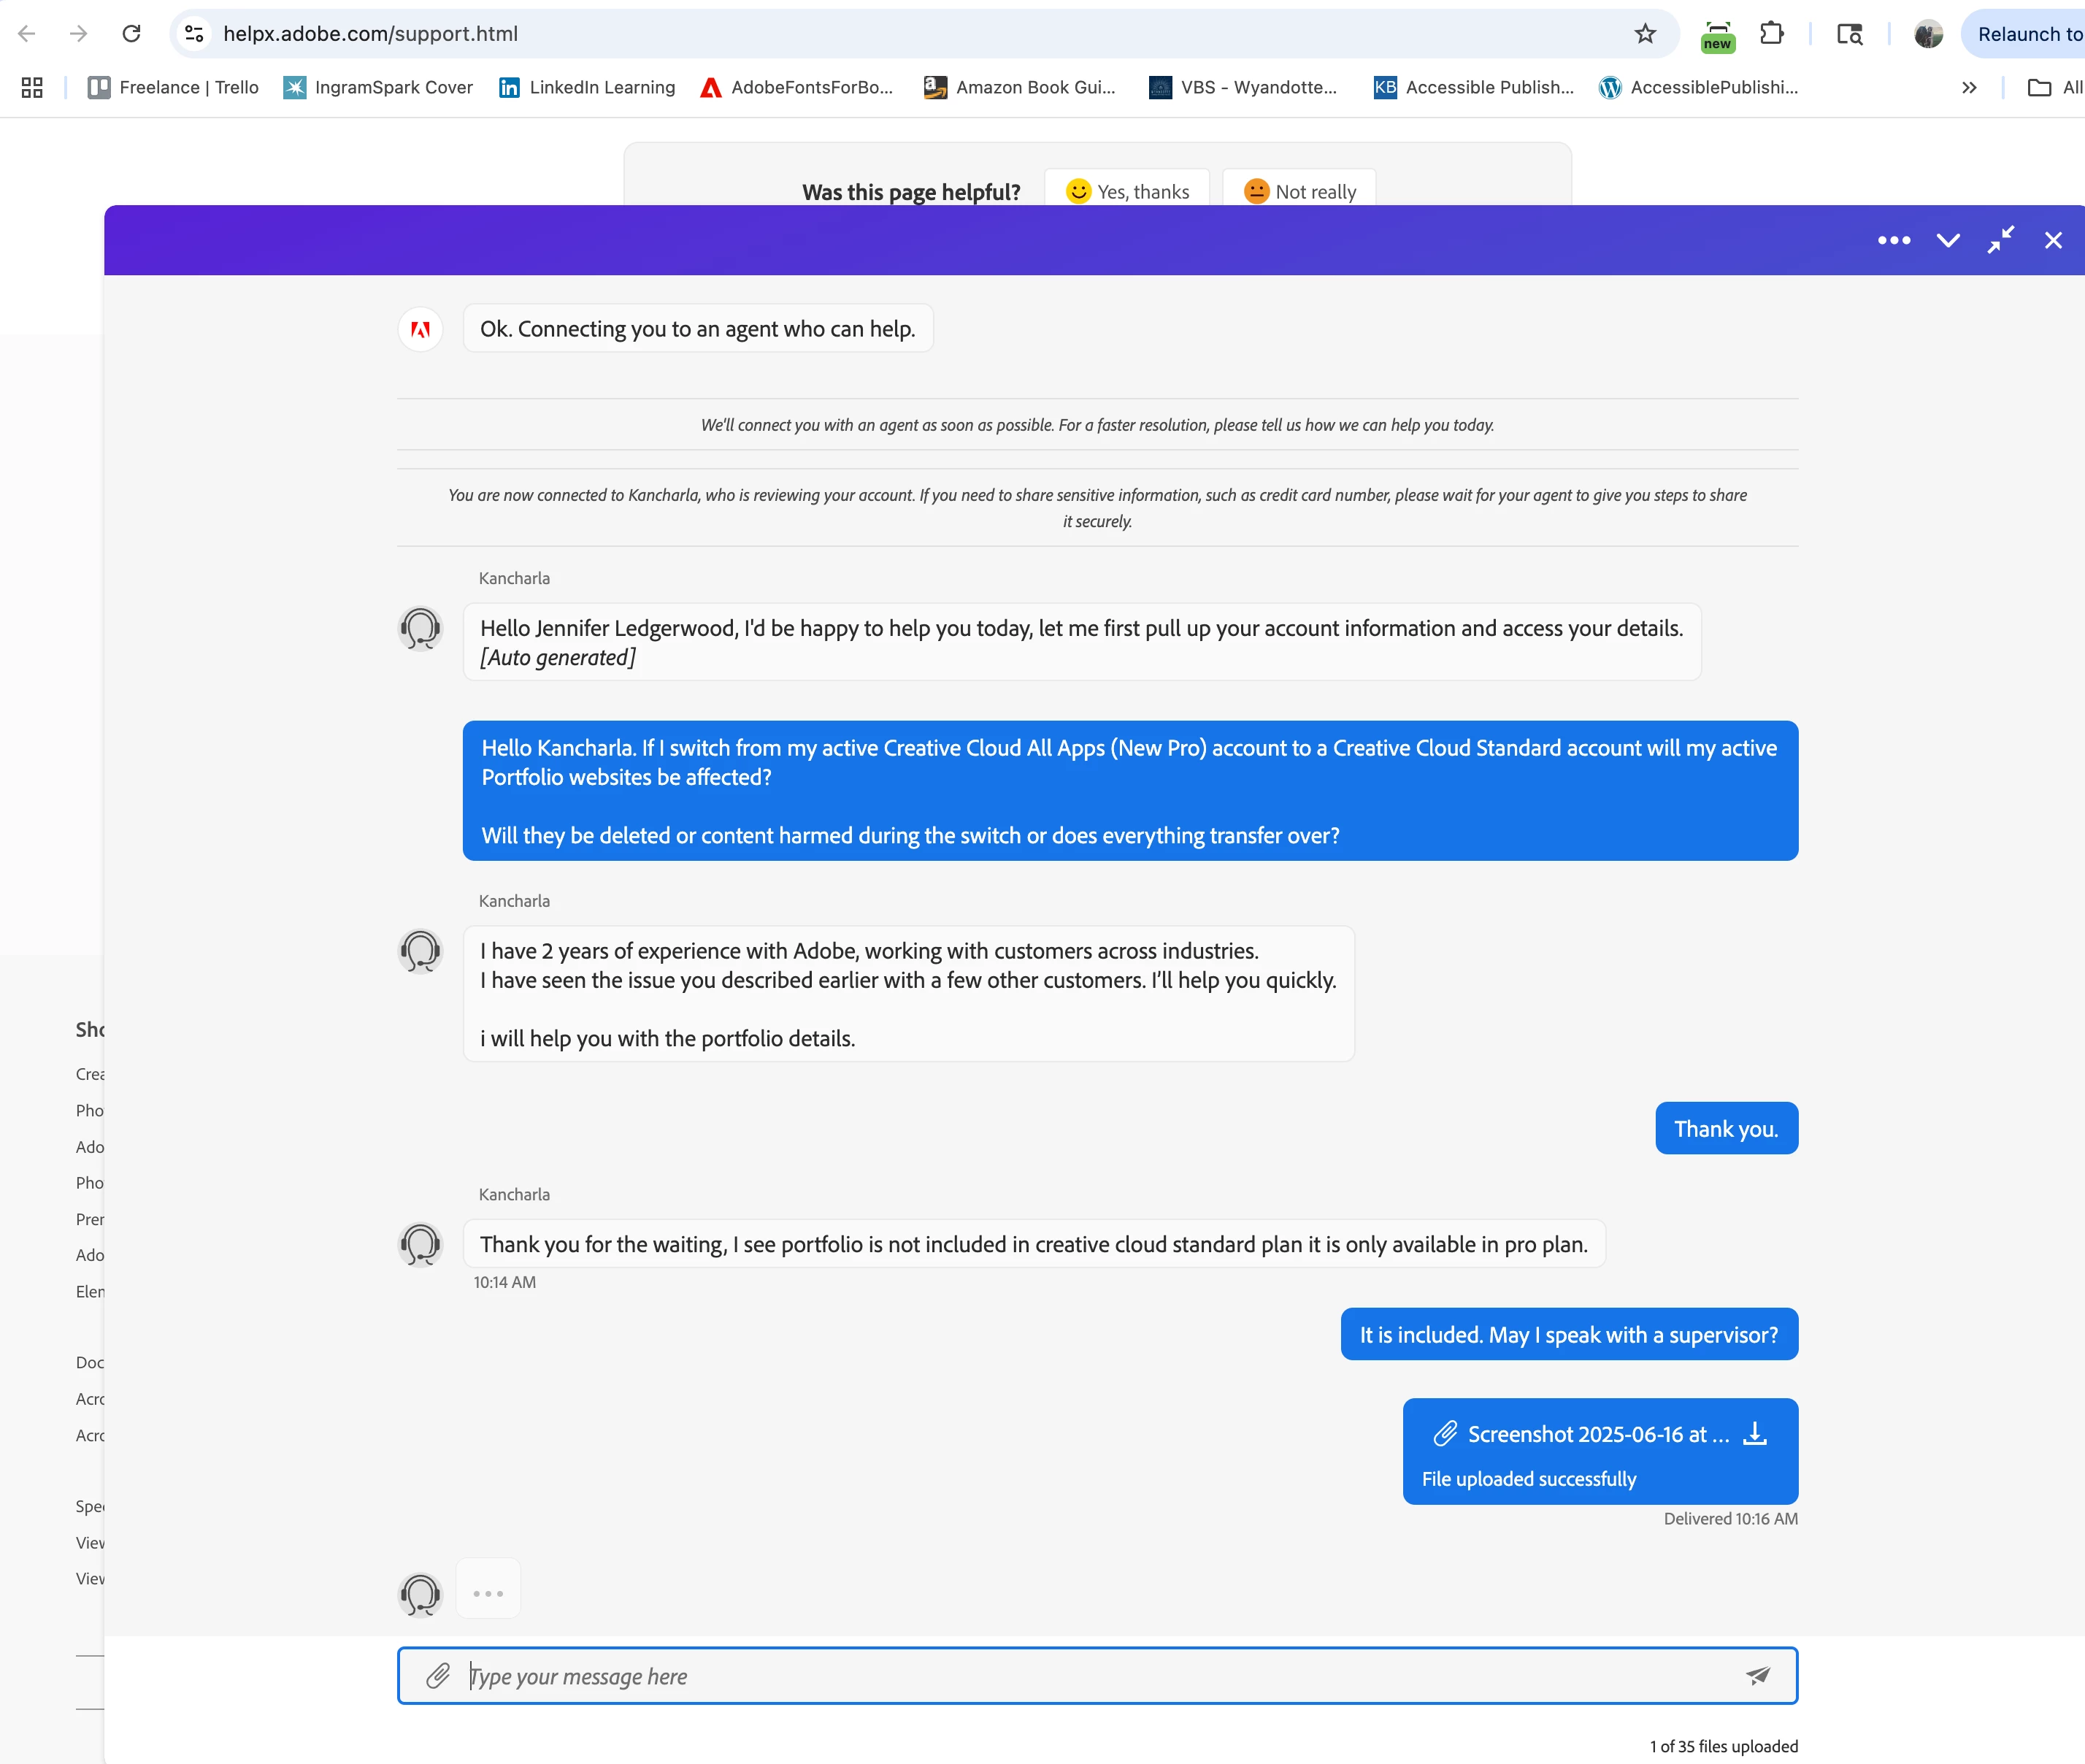The height and width of the screenshot is (1764, 2085).
Task: Open the All Bookmarks folder
Action: coord(2054,87)
